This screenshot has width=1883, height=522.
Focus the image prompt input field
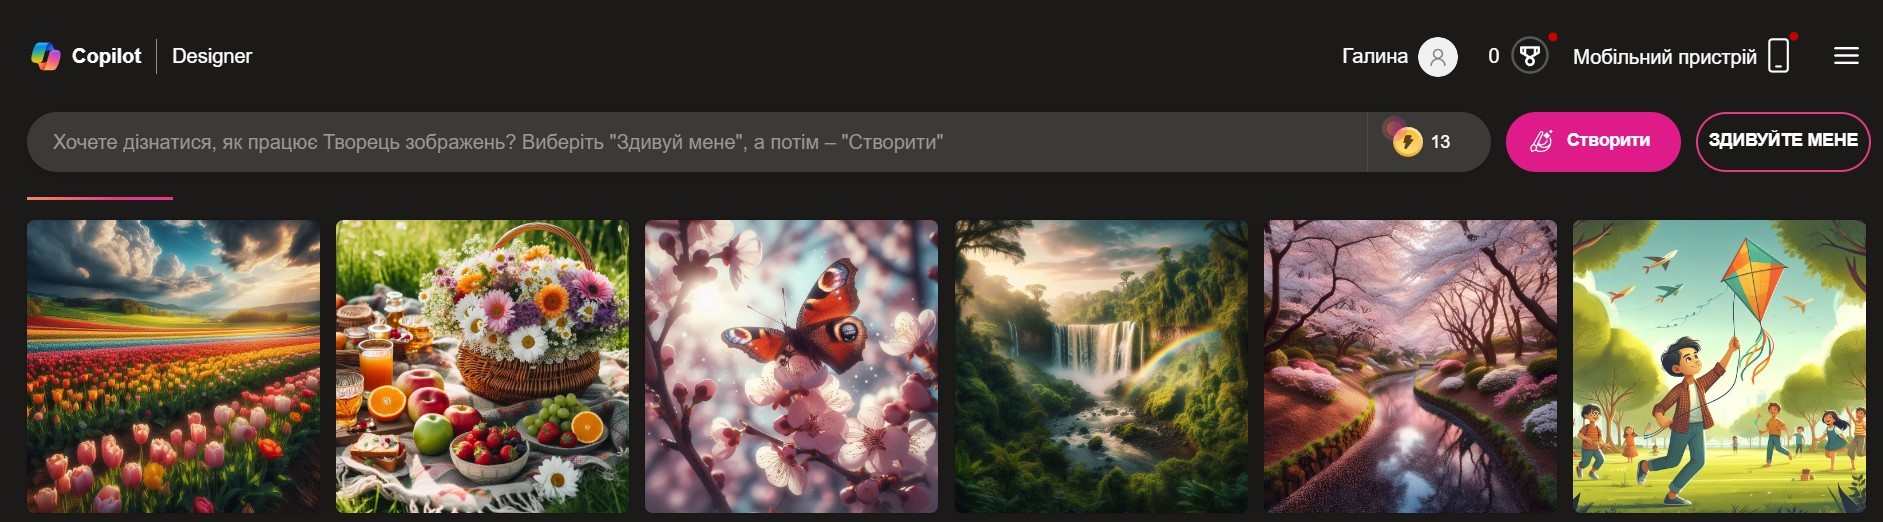697,142
